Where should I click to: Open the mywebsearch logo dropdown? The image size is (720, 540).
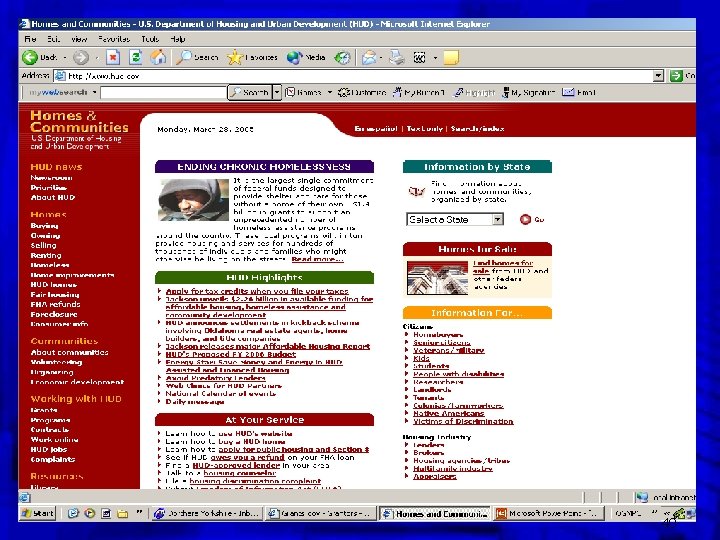[94, 92]
